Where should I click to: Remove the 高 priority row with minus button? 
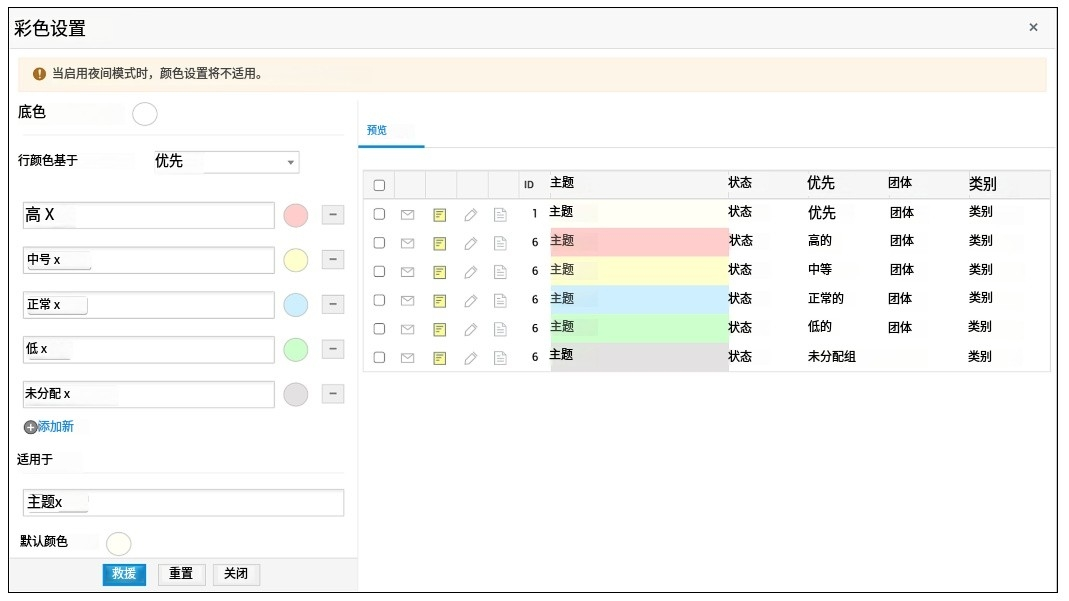pos(333,215)
